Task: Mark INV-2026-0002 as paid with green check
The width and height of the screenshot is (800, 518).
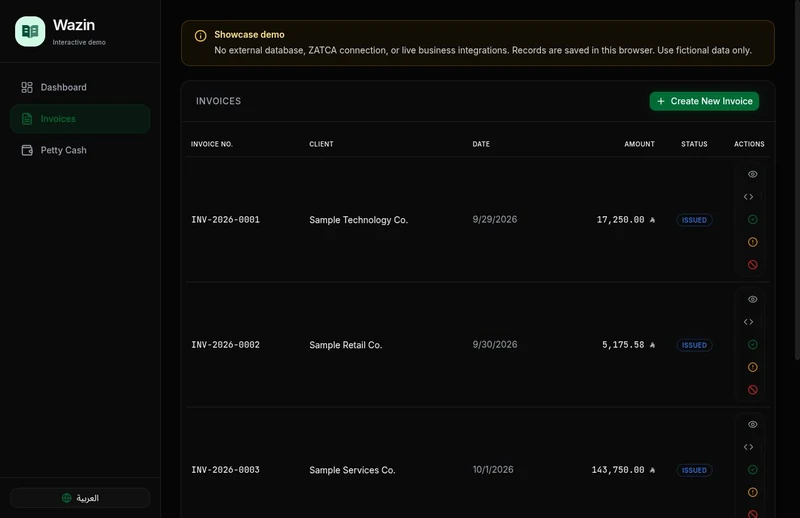Action: 753,344
